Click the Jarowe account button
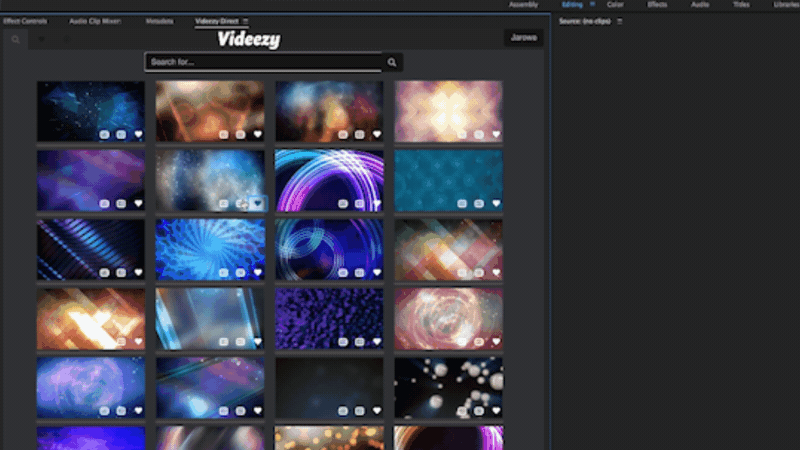 click(x=523, y=39)
